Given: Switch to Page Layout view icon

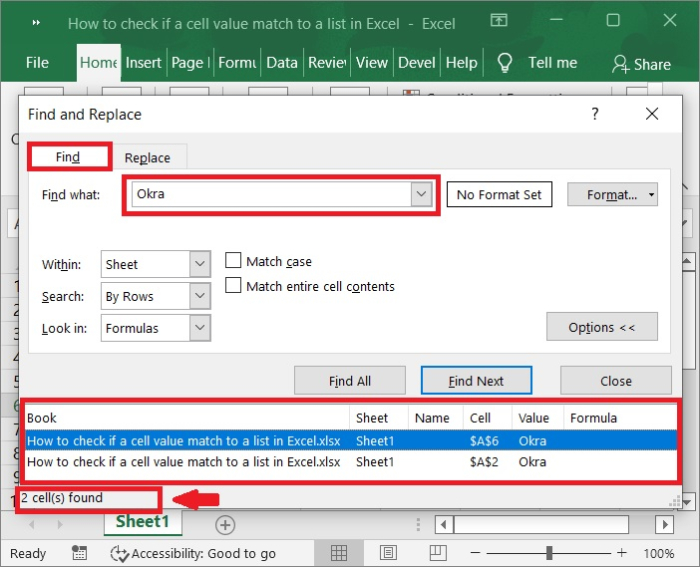Looking at the screenshot, I should (388, 553).
